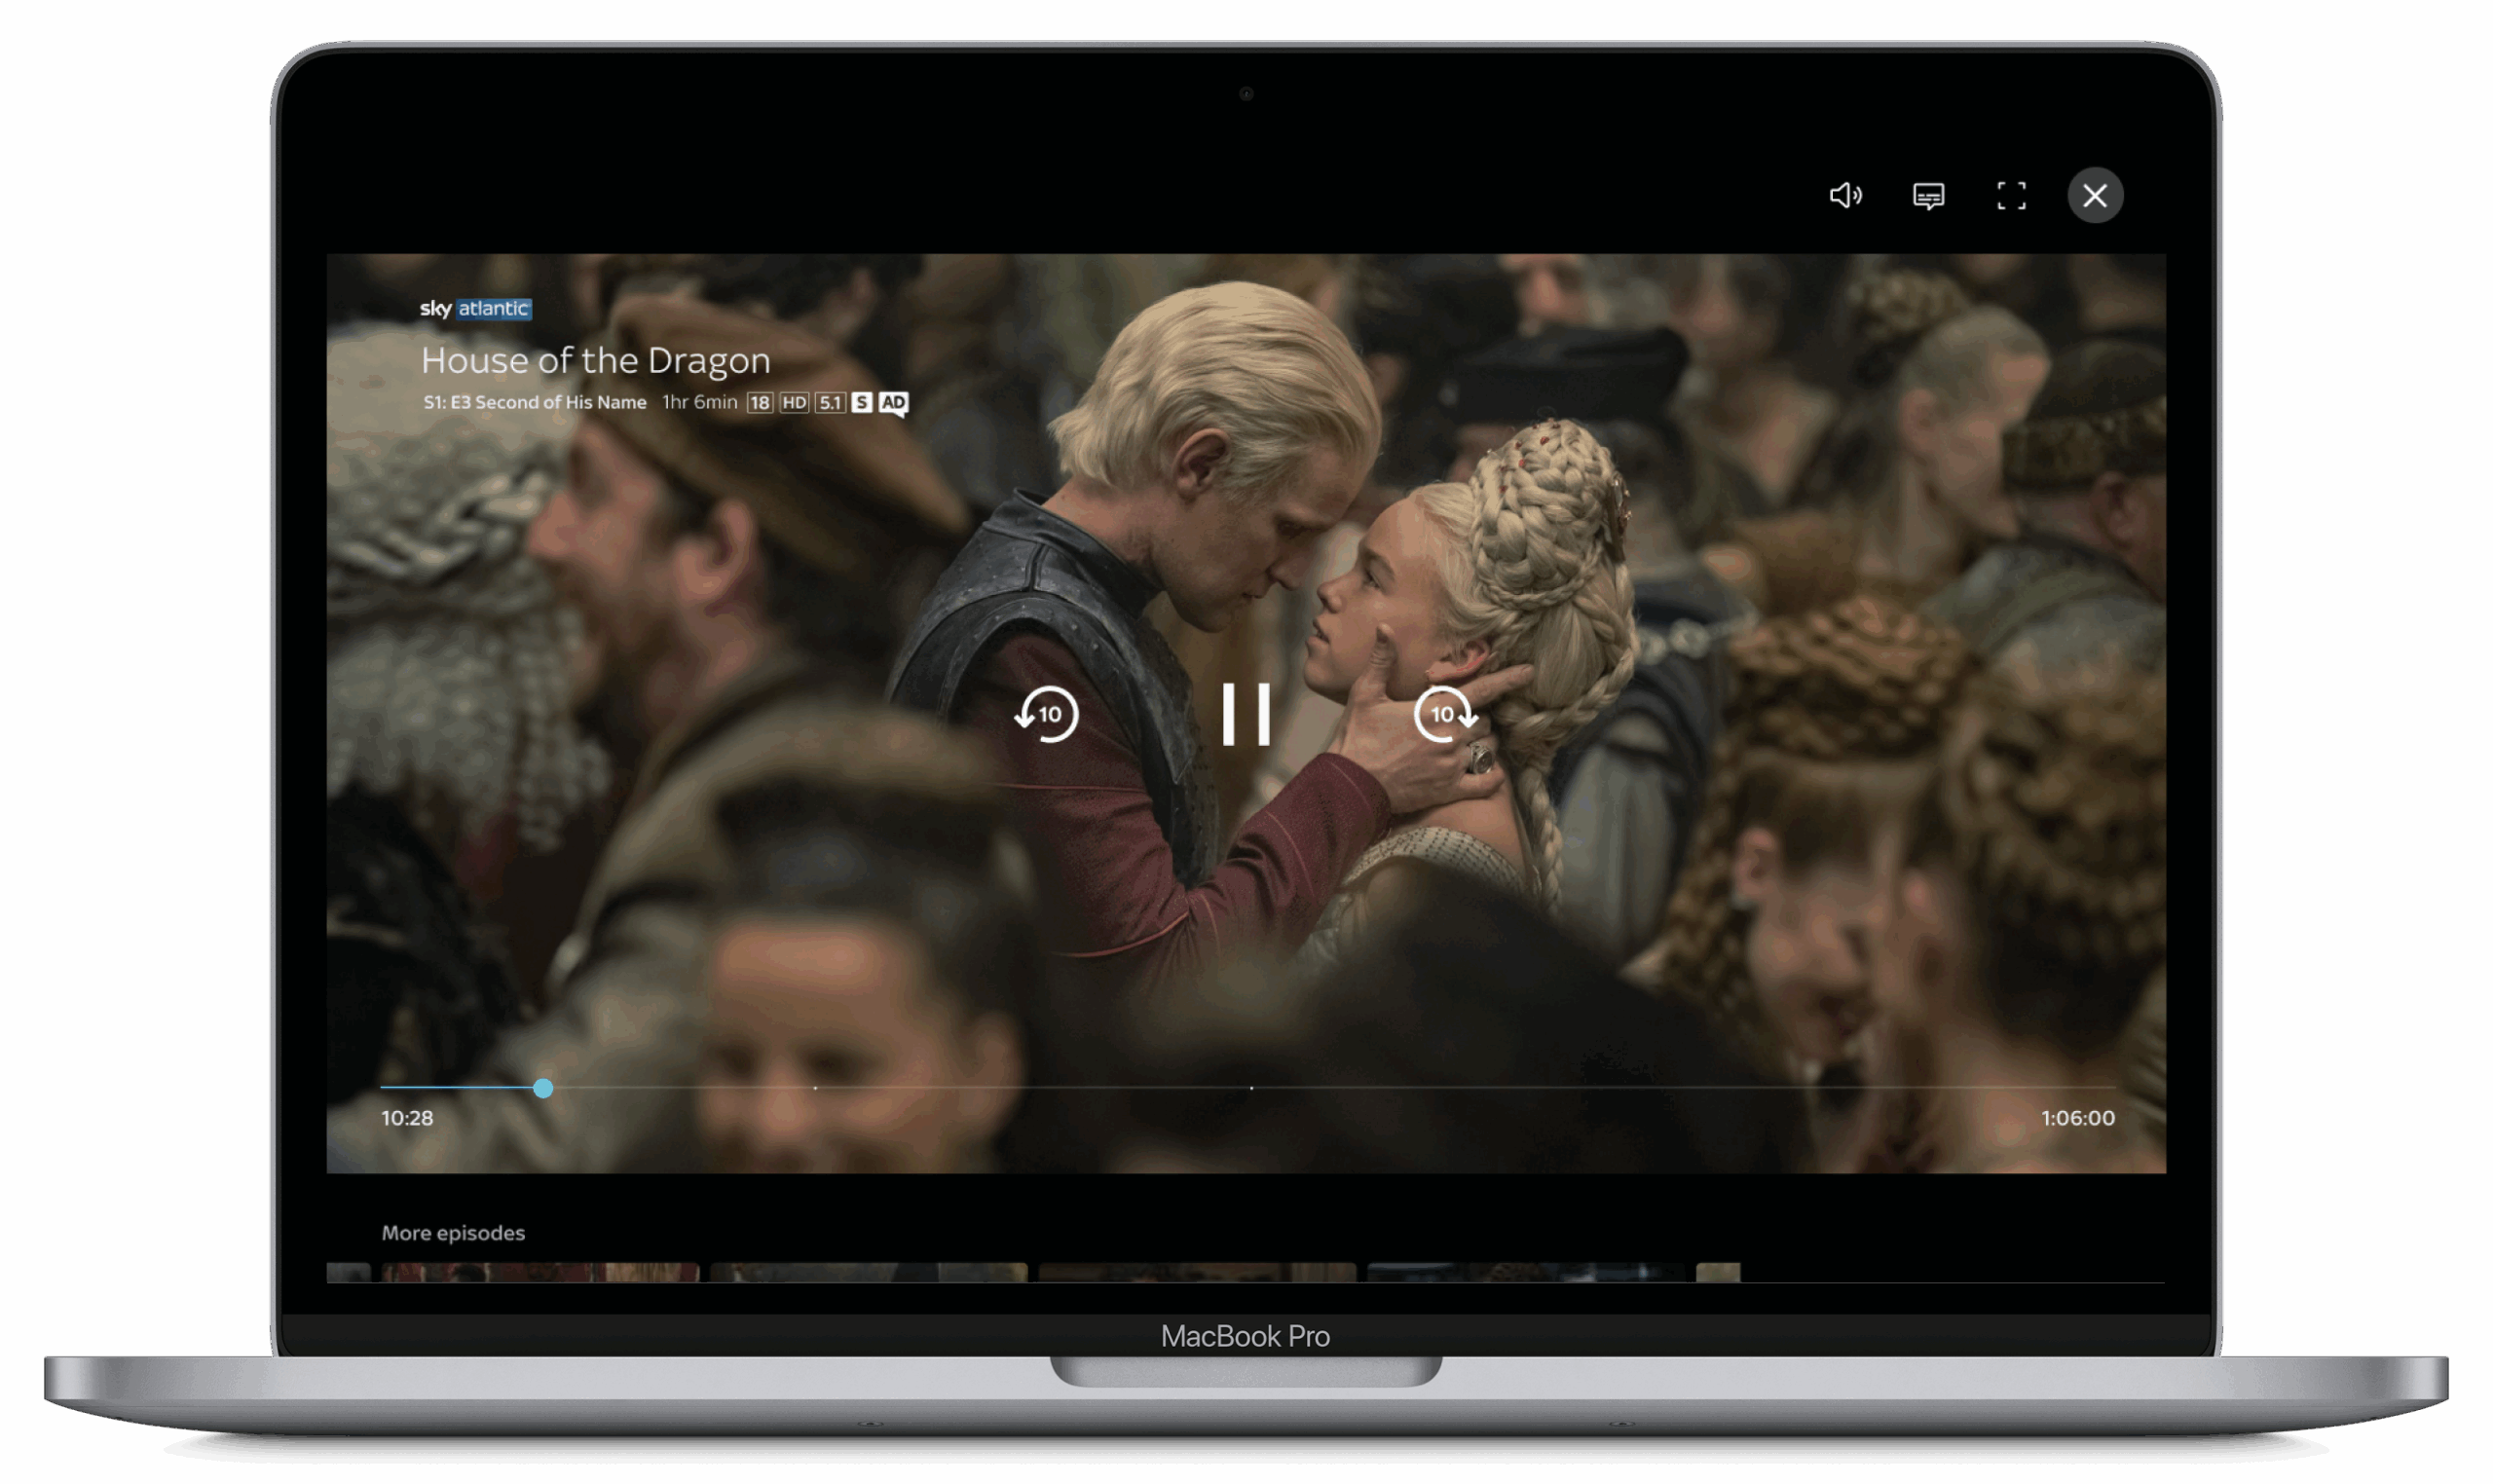Enter fullscreen with the brackets icon
This screenshot has width=2493, height=1484.
pyautogui.click(x=2011, y=195)
